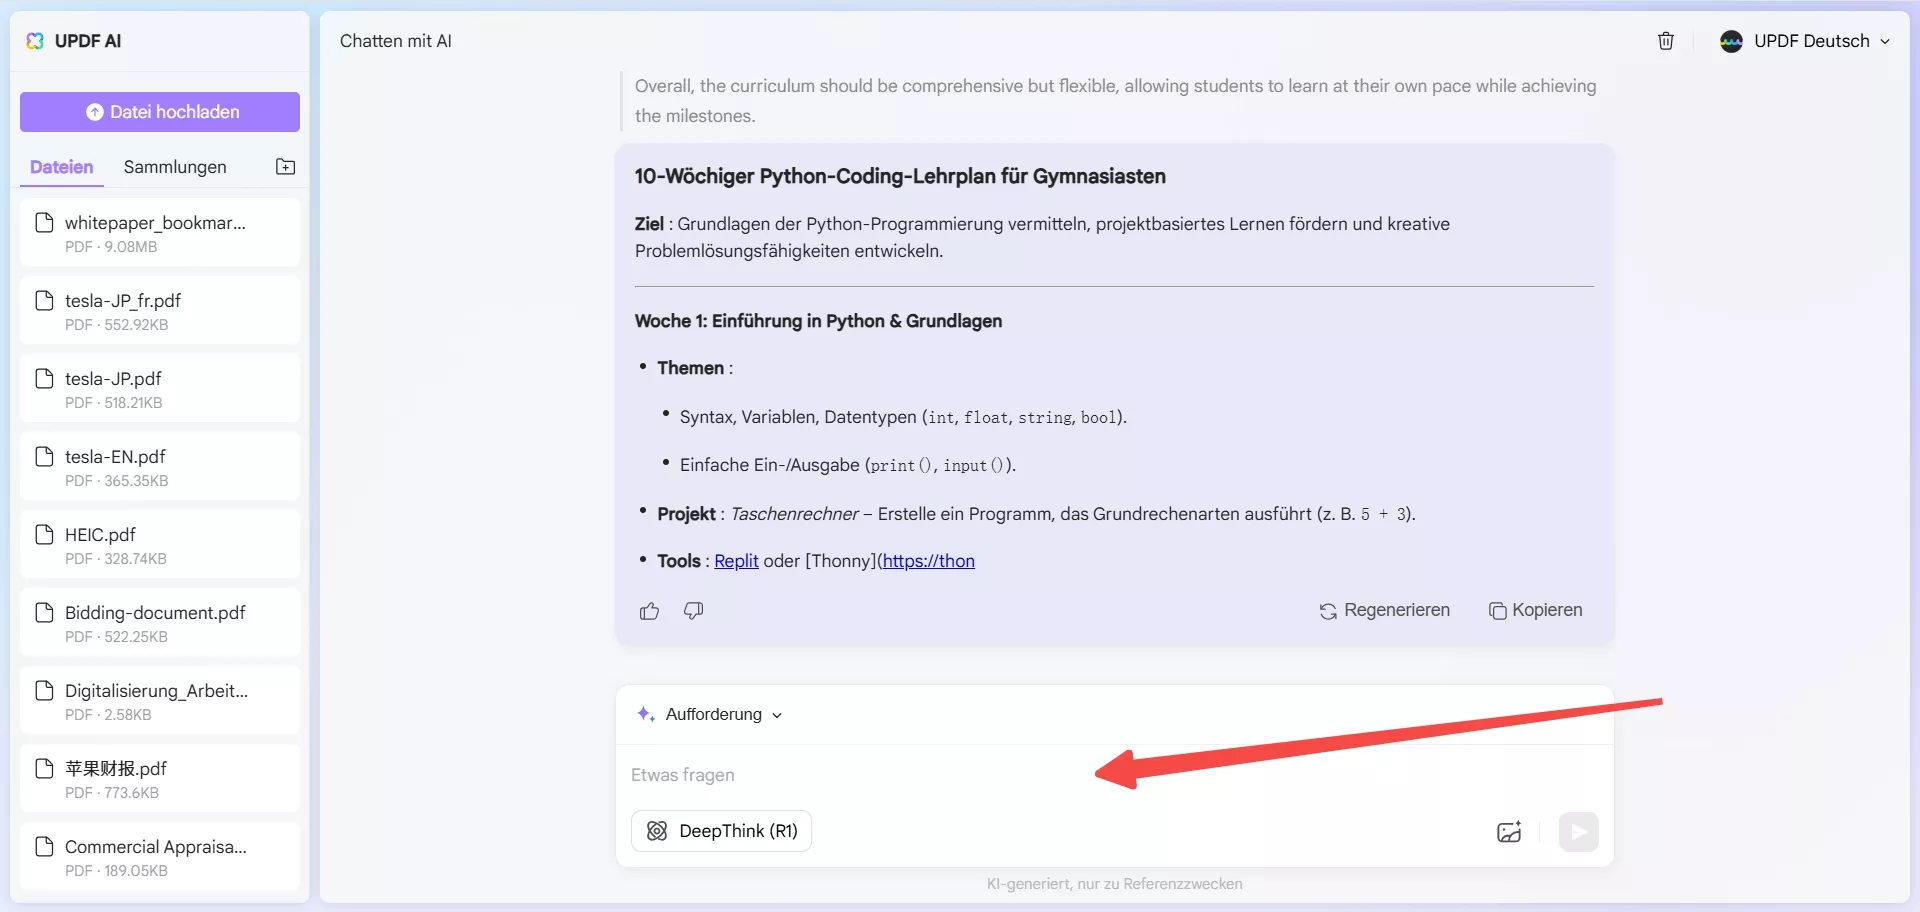
Task: Switch to the Sammlungen tab
Action: pyautogui.click(x=175, y=167)
